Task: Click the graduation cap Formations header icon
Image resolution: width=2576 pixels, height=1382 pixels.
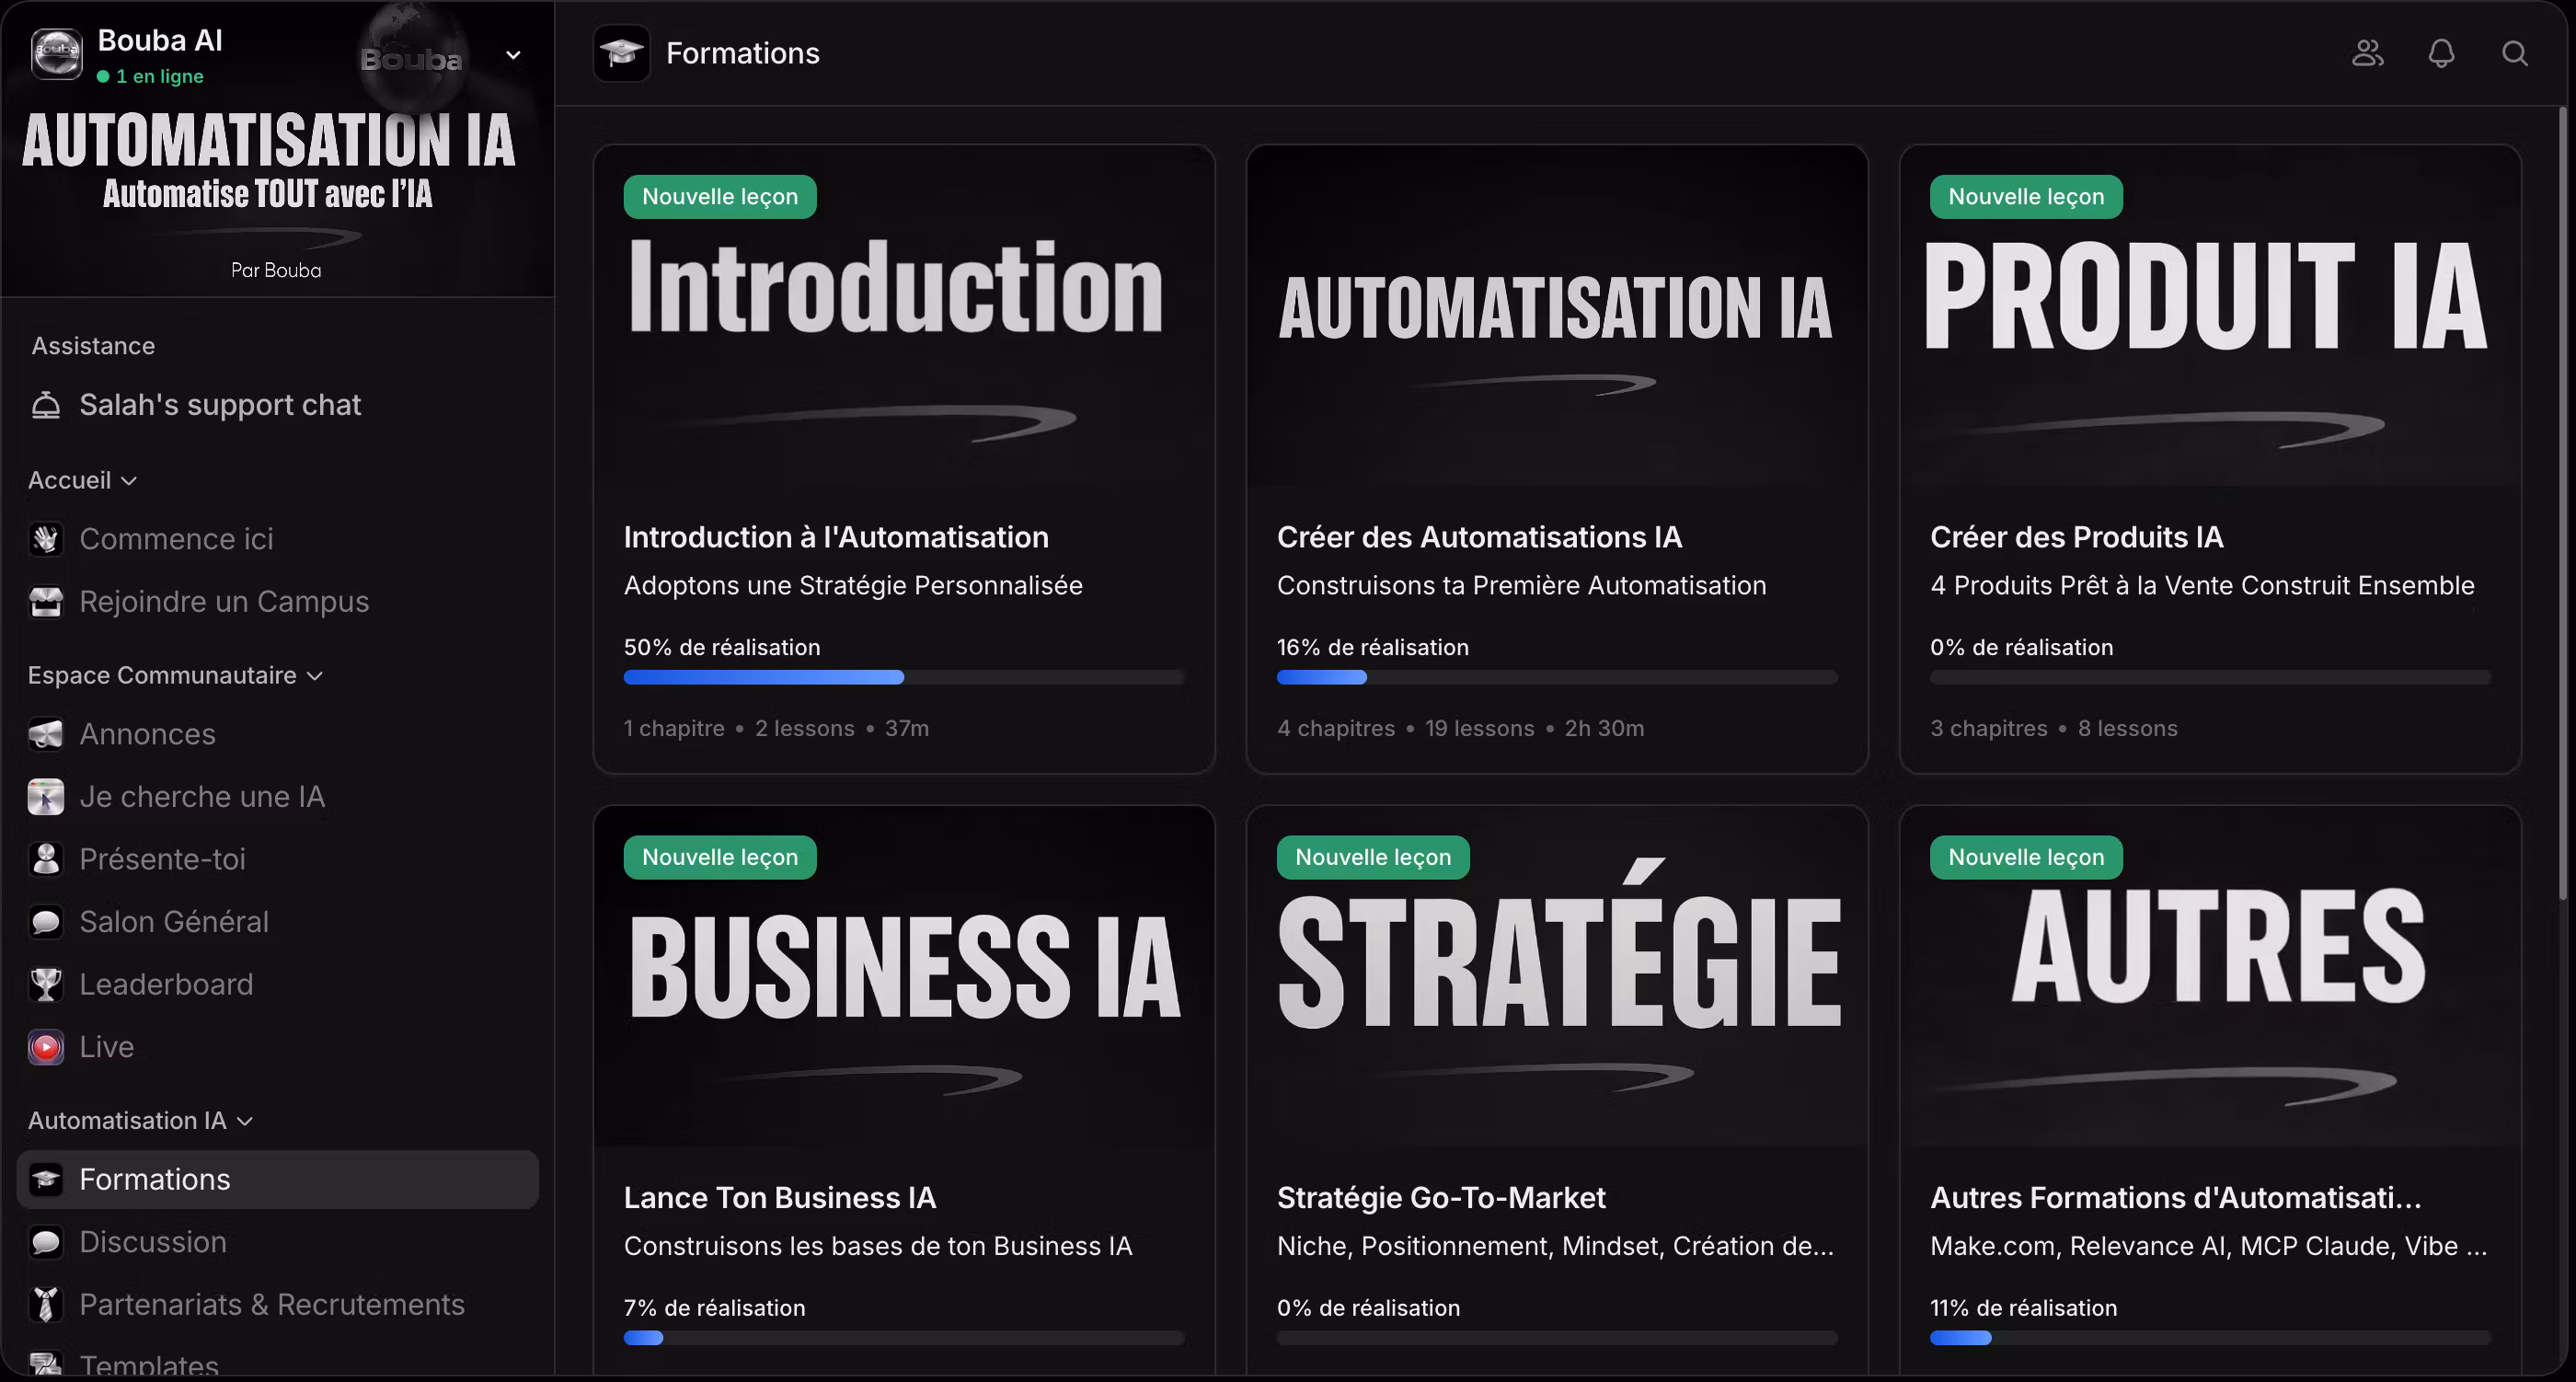Action: [621, 53]
